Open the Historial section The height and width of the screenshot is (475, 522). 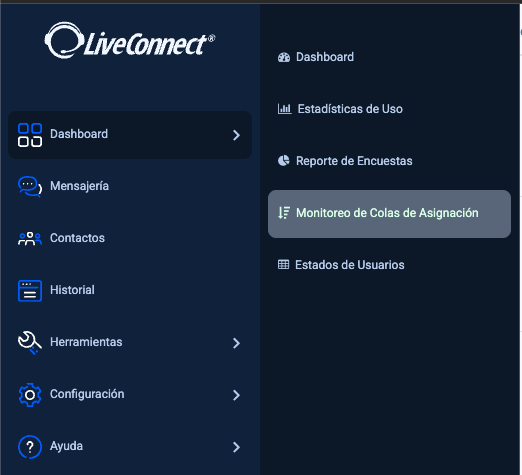[x=72, y=290]
